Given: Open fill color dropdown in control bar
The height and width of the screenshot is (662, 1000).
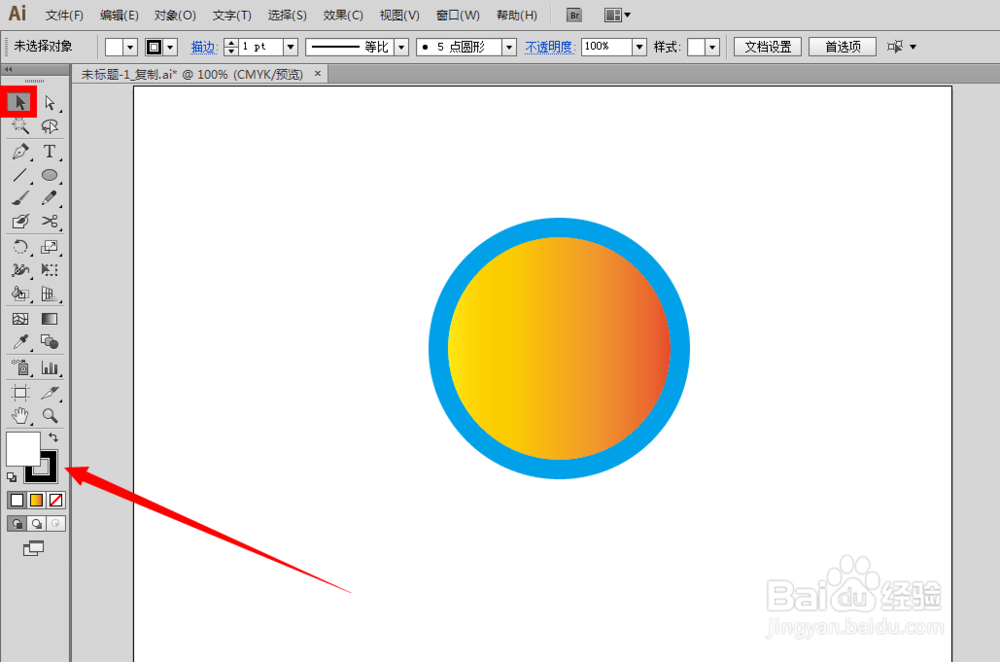Looking at the screenshot, I should (131, 47).
